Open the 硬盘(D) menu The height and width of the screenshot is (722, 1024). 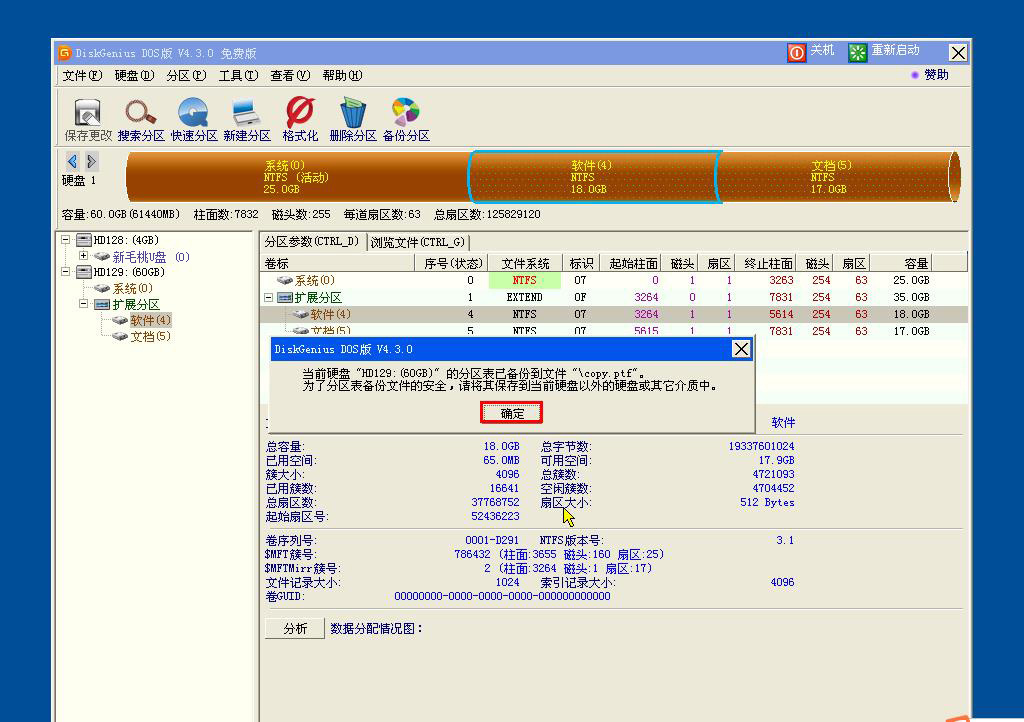point(134,76)
